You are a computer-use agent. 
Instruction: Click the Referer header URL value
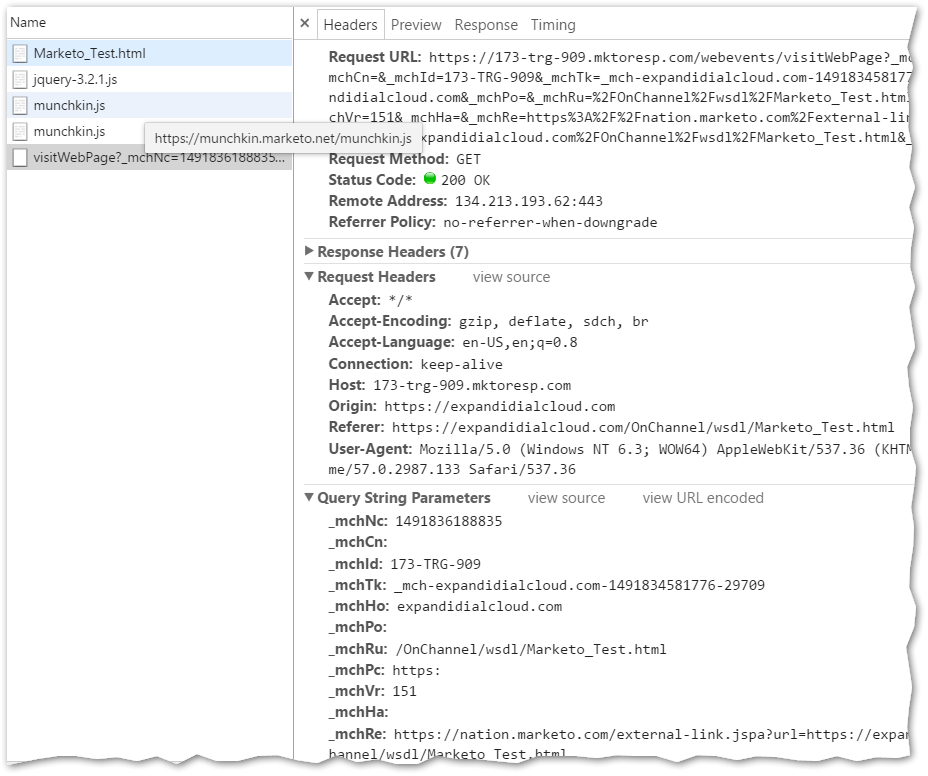click(x=643, y=428)
